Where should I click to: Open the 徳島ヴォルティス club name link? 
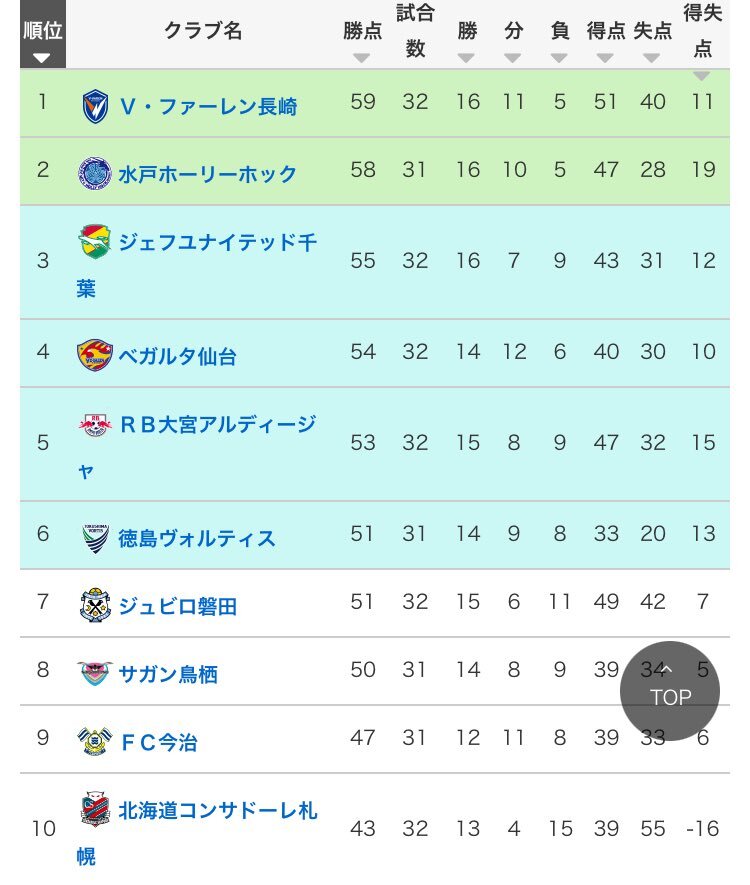[x=197, y=538]
